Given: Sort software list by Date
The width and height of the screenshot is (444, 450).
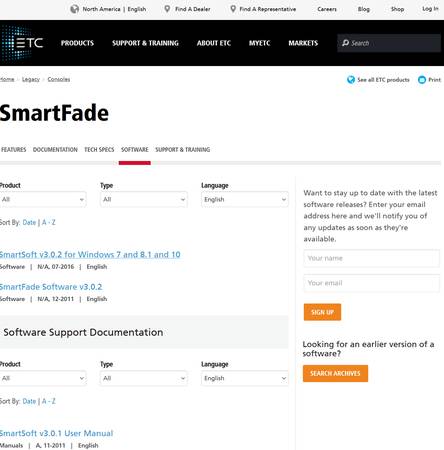Looking at the screenshot, I should tap(29, 222).
